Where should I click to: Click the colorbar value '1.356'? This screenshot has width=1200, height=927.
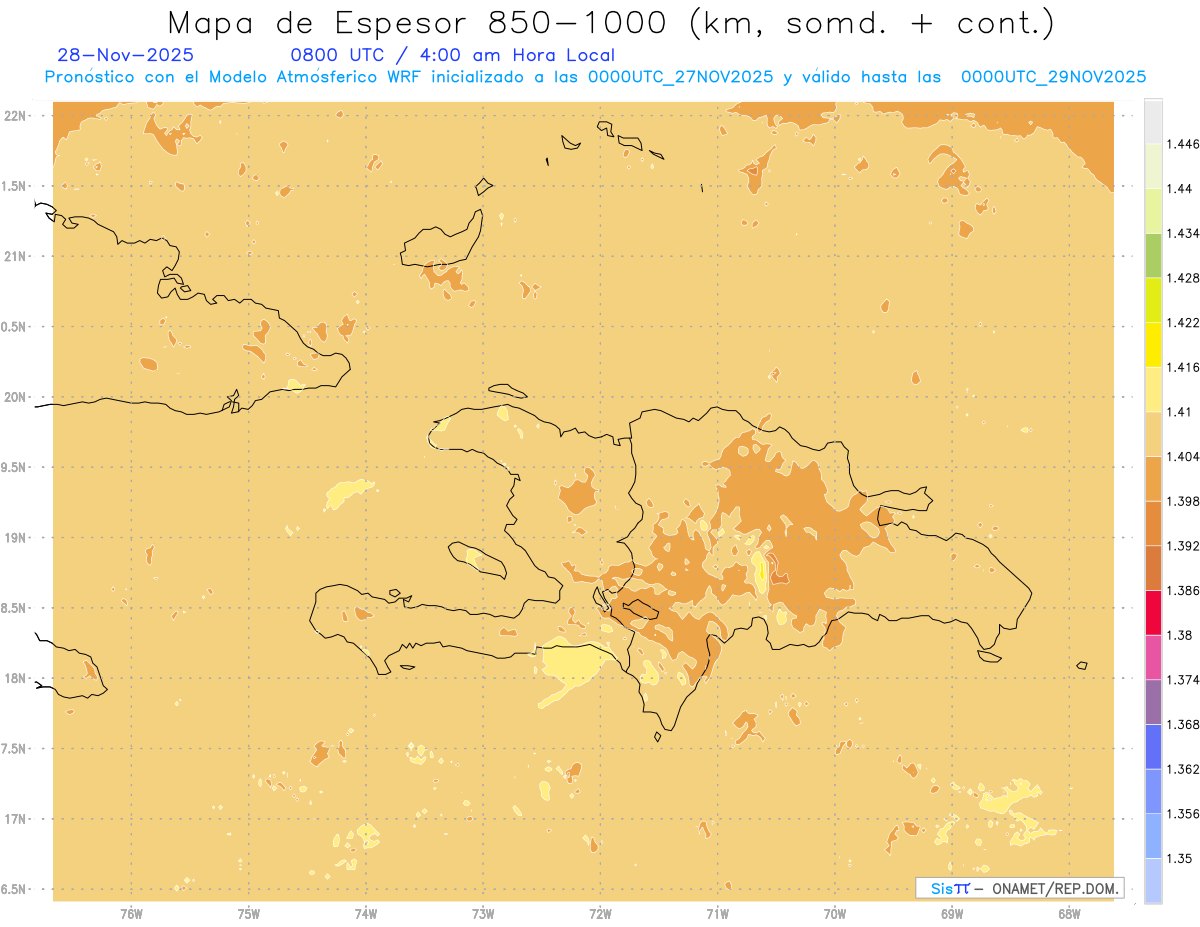1182,814
